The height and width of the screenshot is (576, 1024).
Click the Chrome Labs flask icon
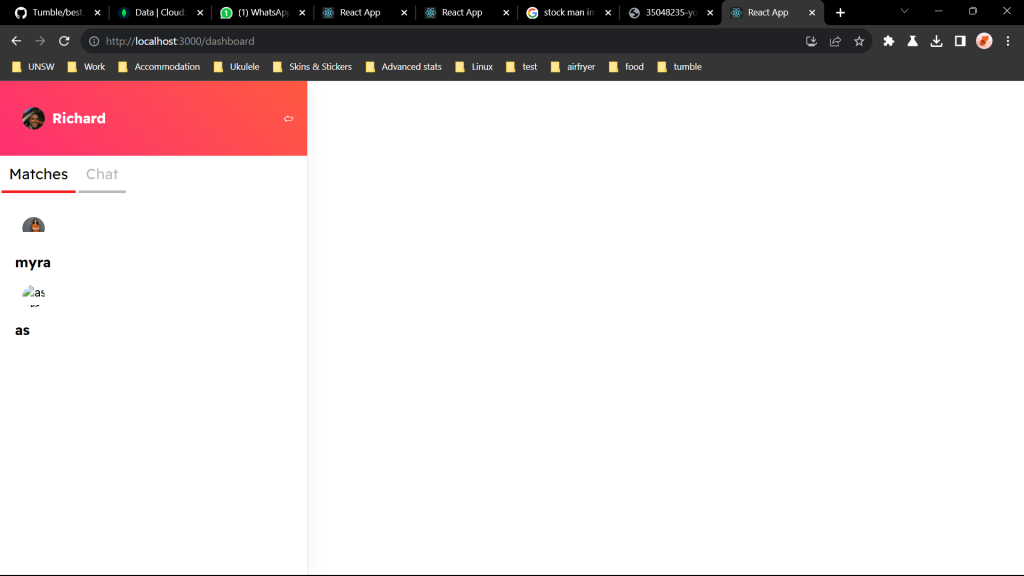click(912, 41)
